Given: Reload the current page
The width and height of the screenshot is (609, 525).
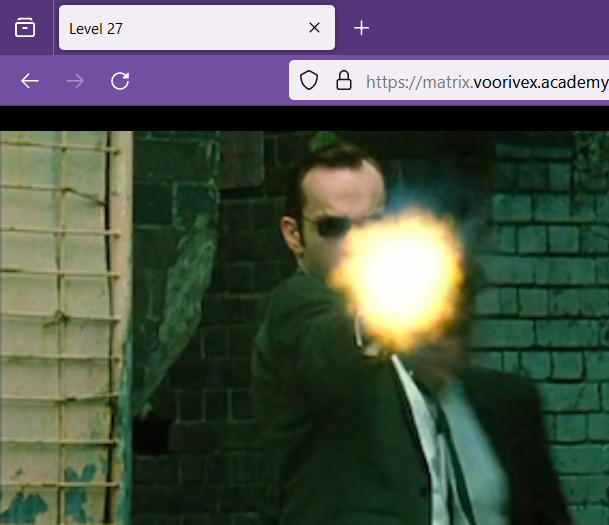Looking at the screenshot, I should (x=120, y=81).
